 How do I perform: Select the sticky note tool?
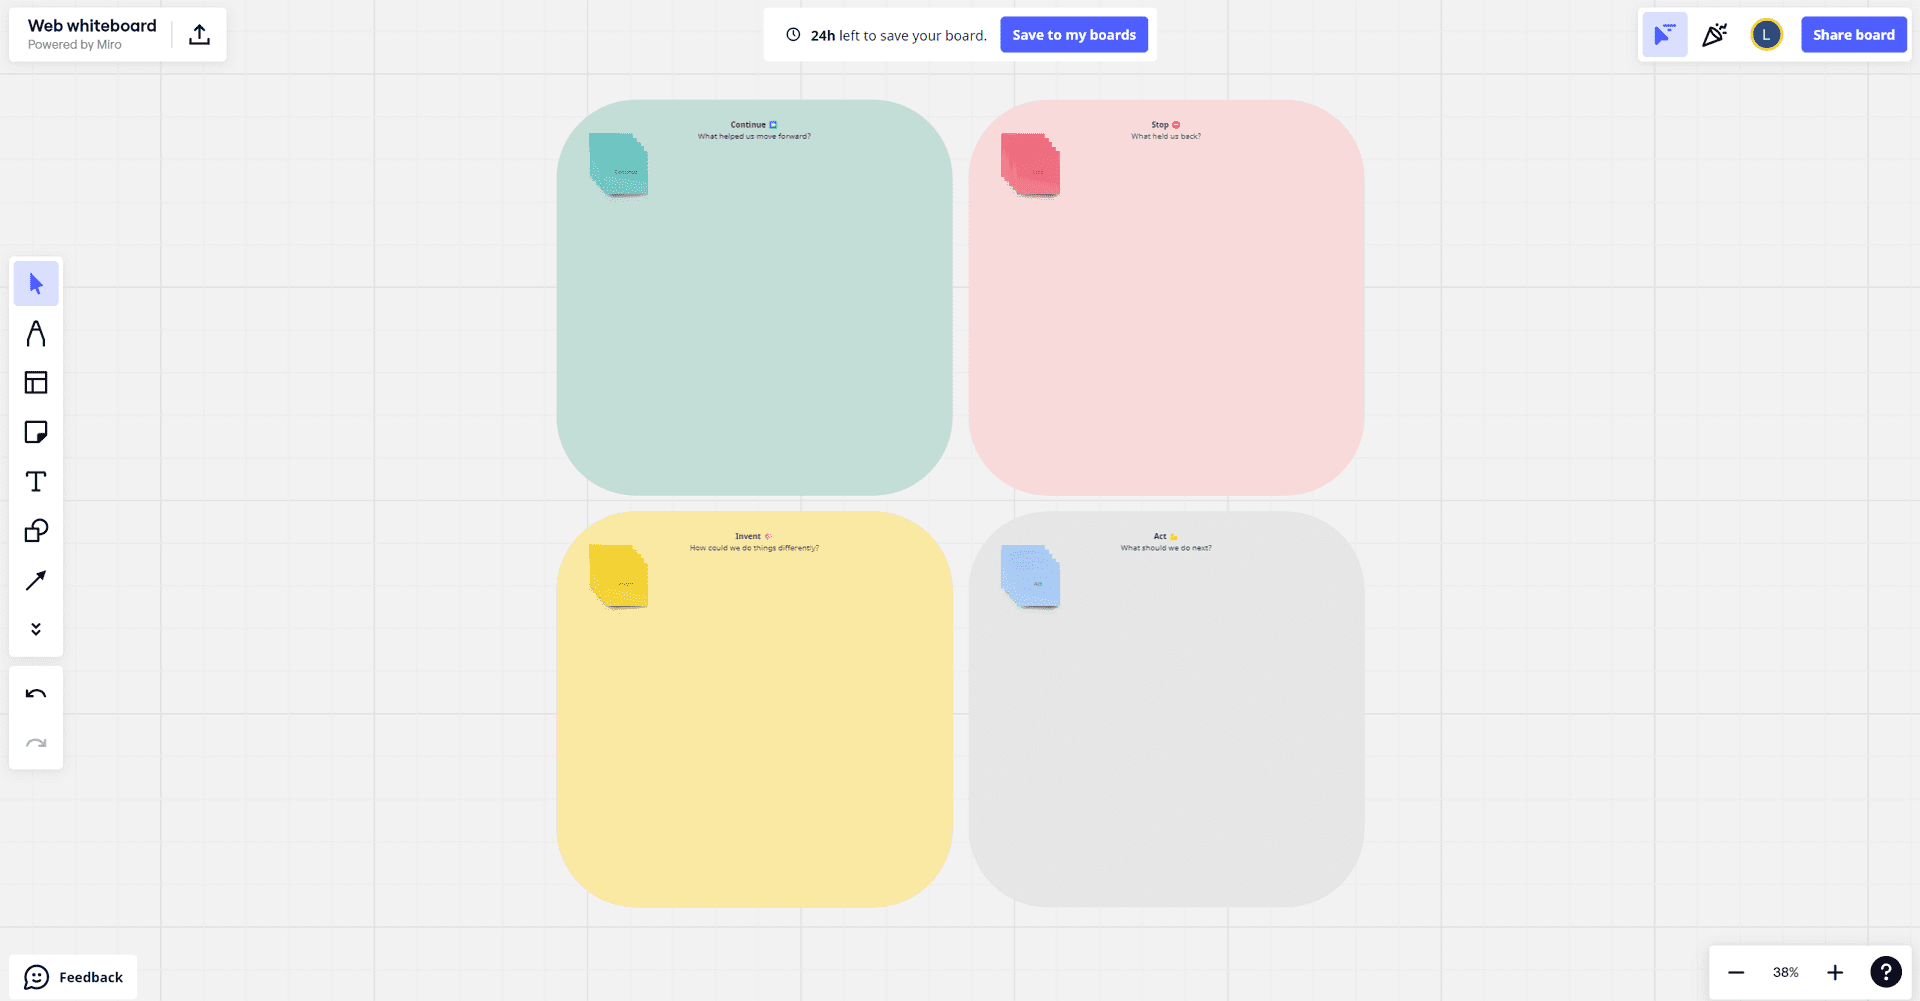[x=36, y=432]
